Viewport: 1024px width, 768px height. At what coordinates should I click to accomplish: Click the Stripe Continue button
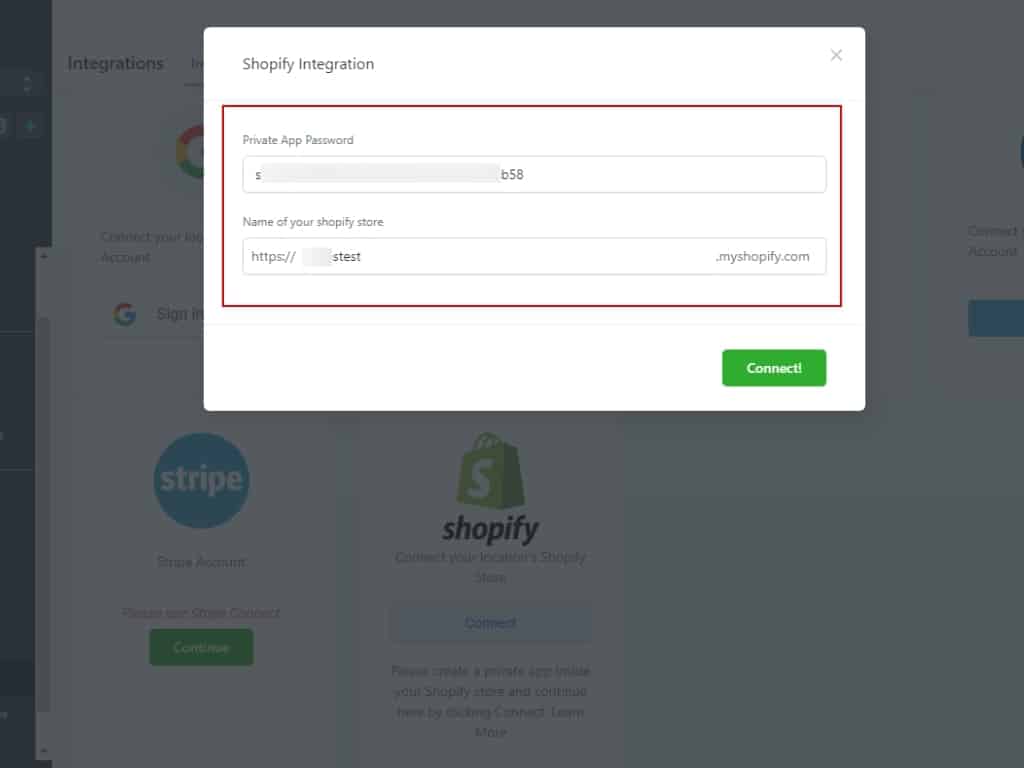pos(201,647)
